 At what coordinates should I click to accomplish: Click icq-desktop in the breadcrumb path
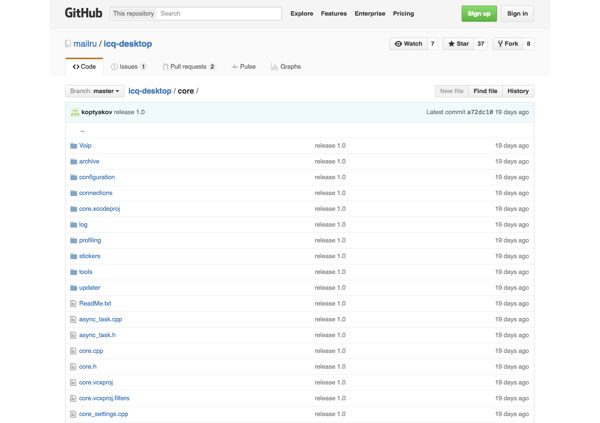(150, 91)
